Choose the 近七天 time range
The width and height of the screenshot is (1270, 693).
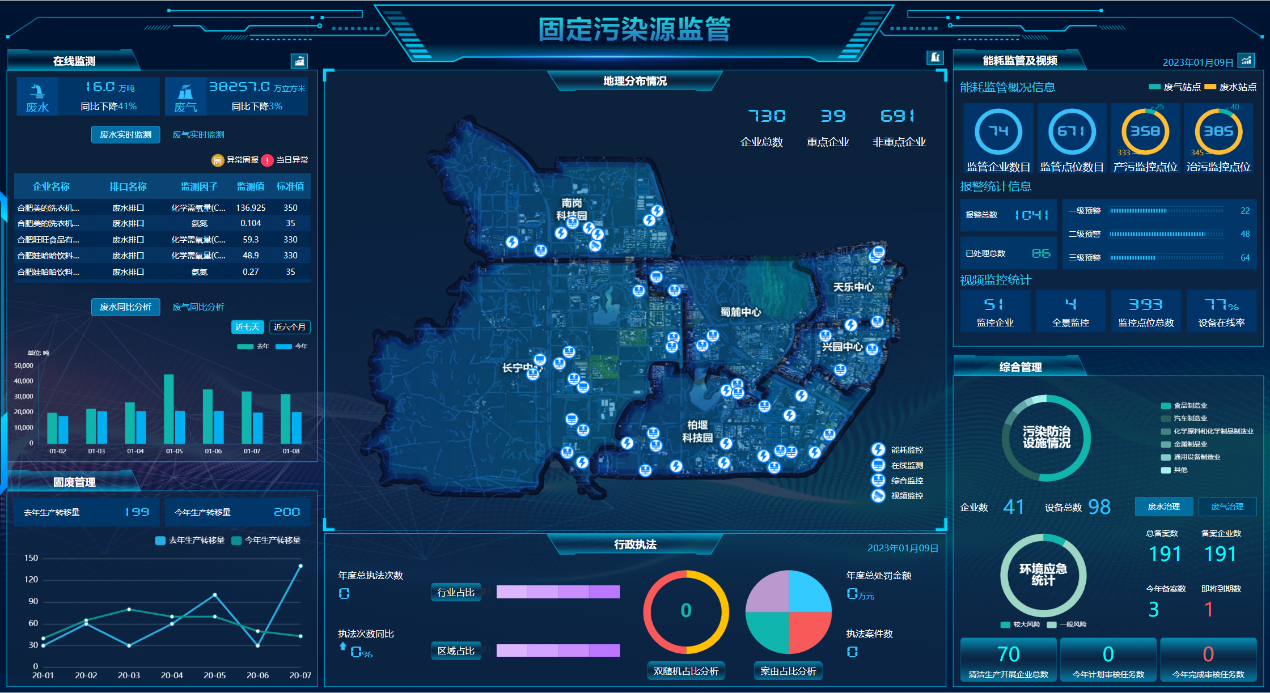[x=247, y=327]
